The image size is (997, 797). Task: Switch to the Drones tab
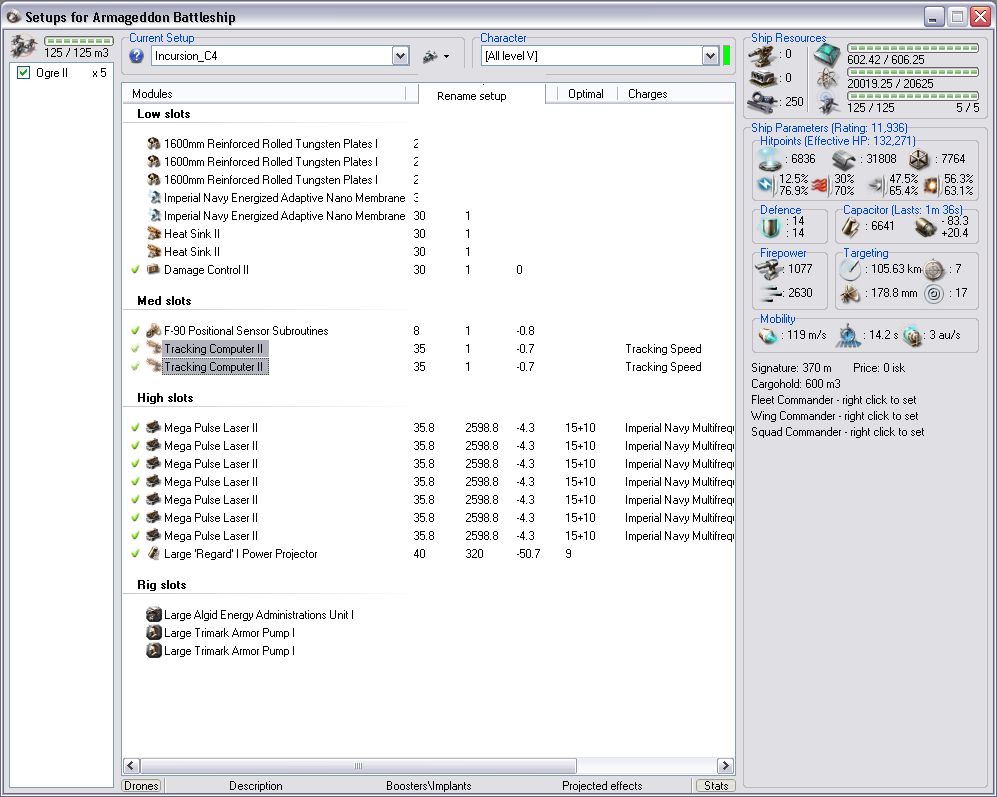(x=141, y=786)
